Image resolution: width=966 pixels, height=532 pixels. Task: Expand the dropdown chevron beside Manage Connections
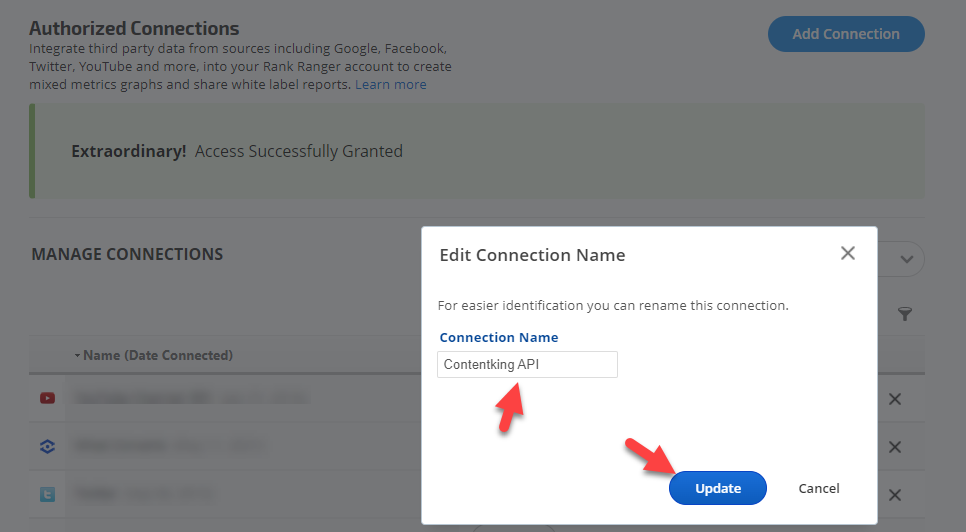[x=907, y=259]
